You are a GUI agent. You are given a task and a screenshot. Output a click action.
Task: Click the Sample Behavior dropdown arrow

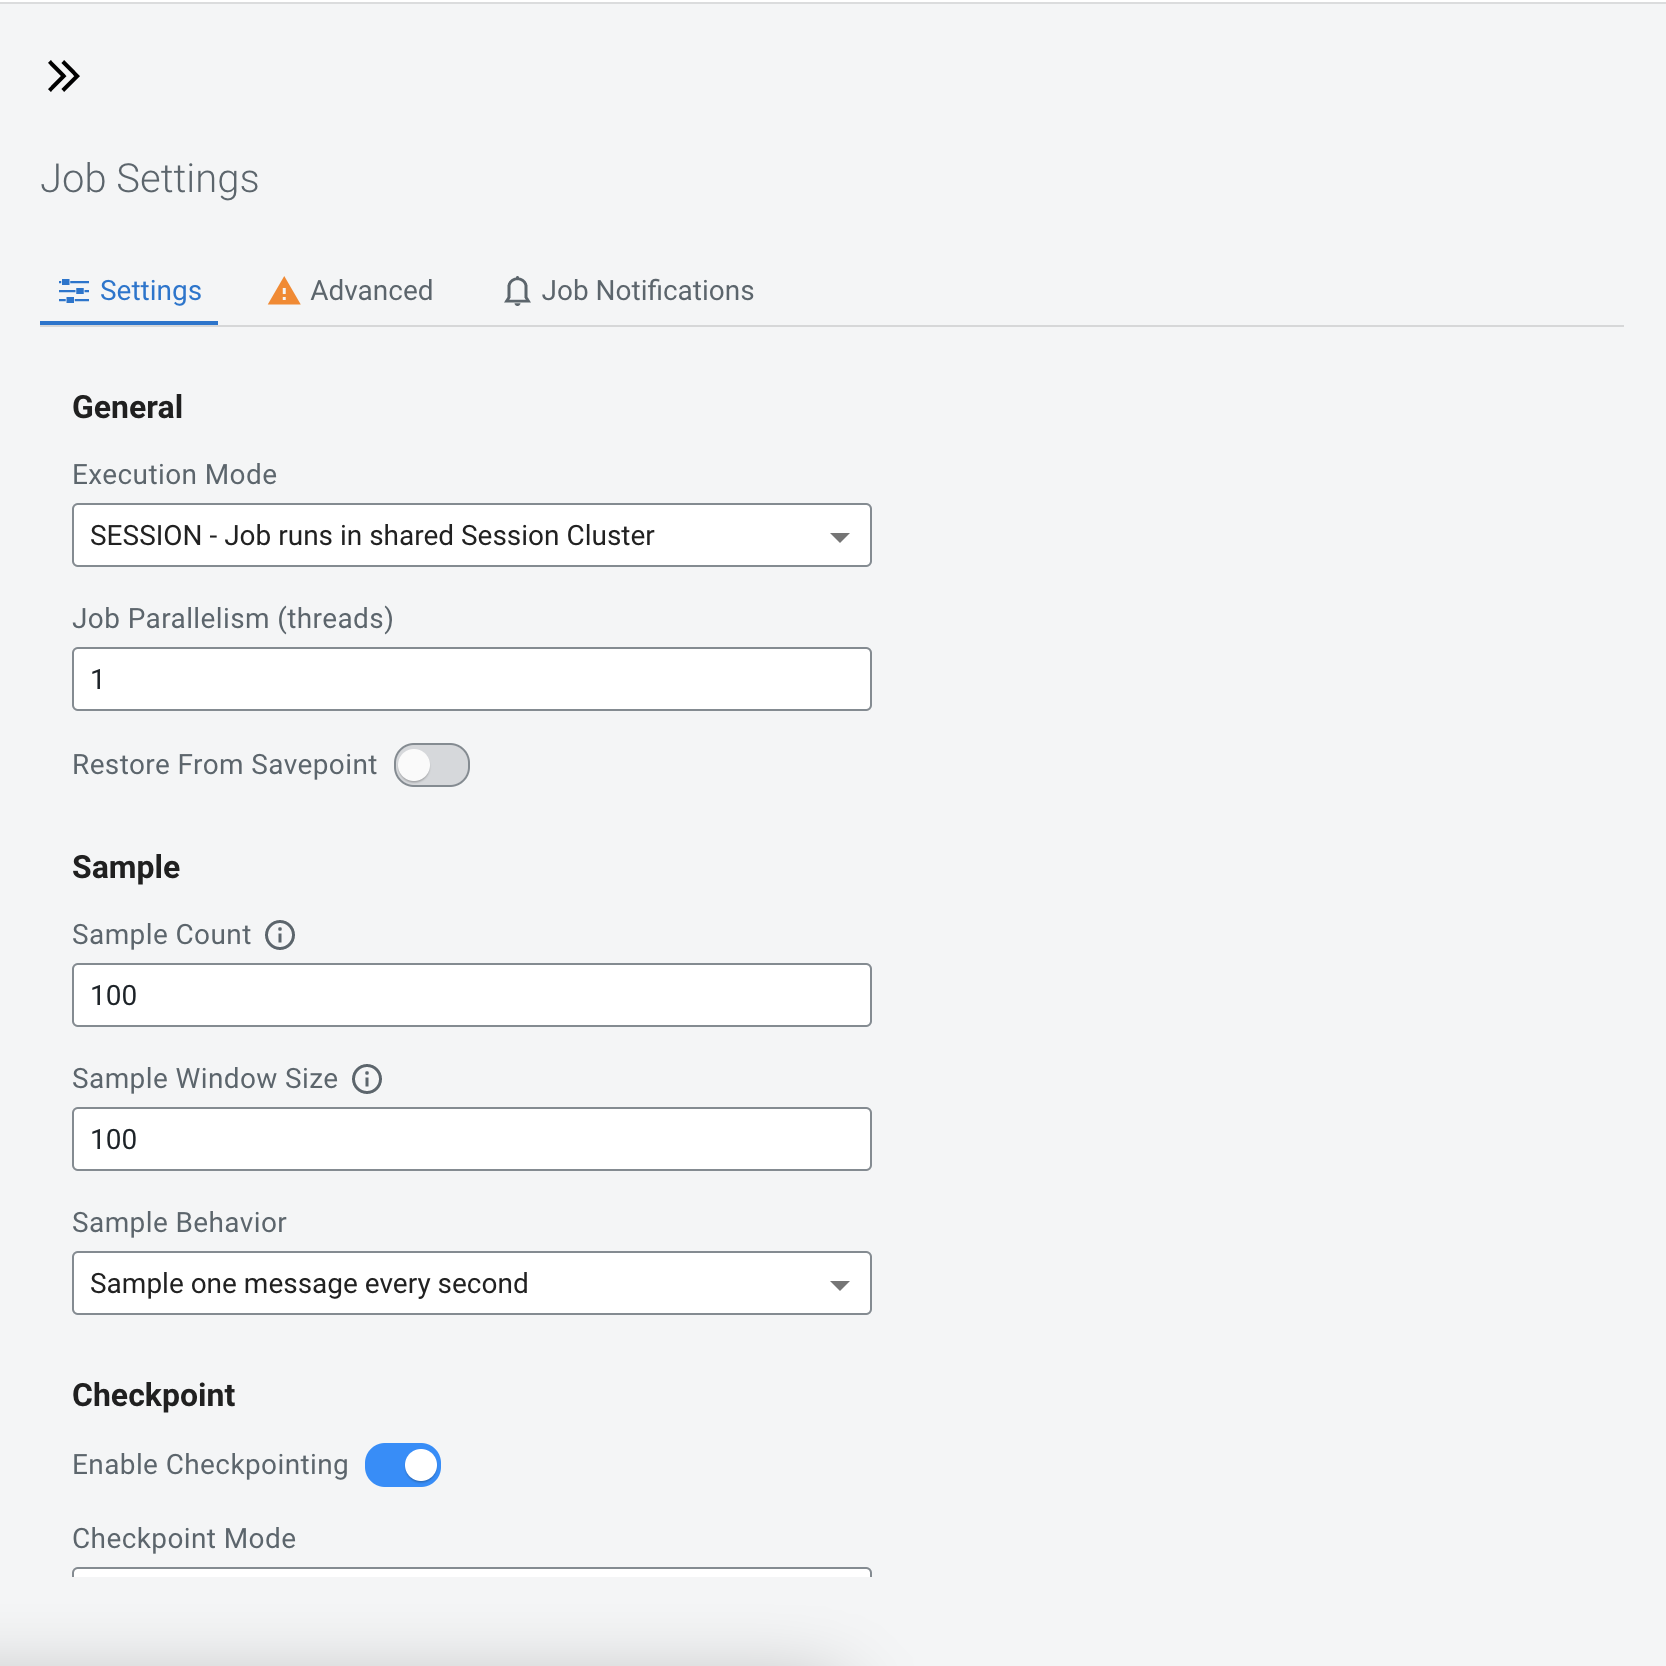[x=840, y=1285]
